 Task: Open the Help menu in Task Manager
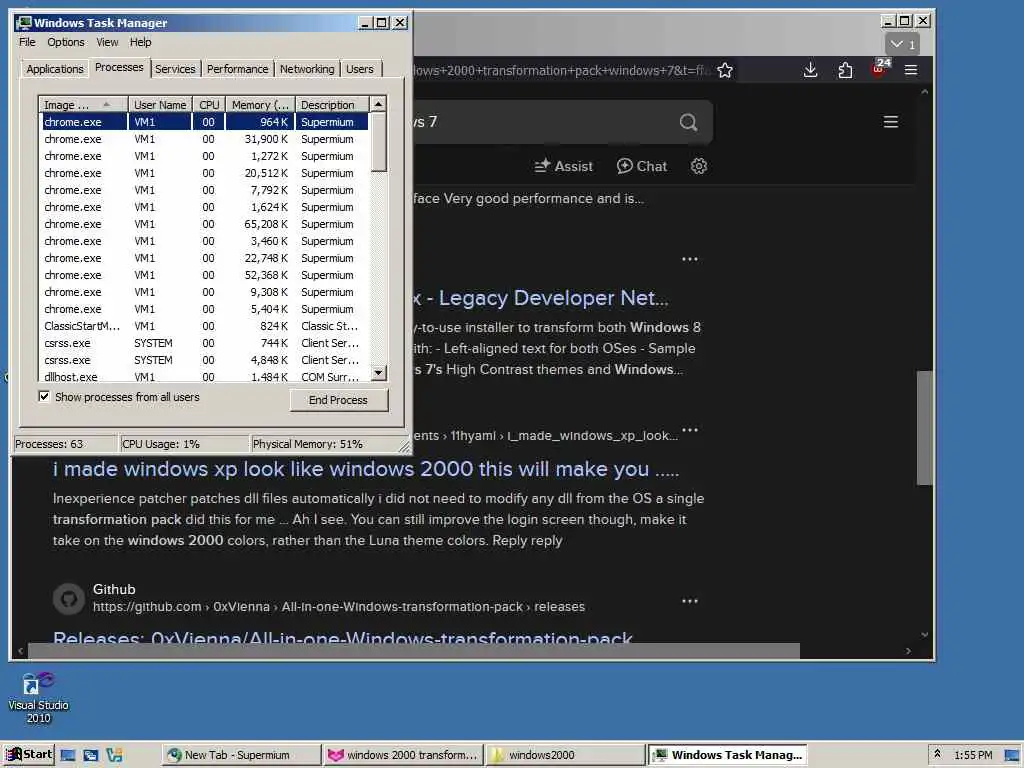pyautogui.click(x=140, y=42)
